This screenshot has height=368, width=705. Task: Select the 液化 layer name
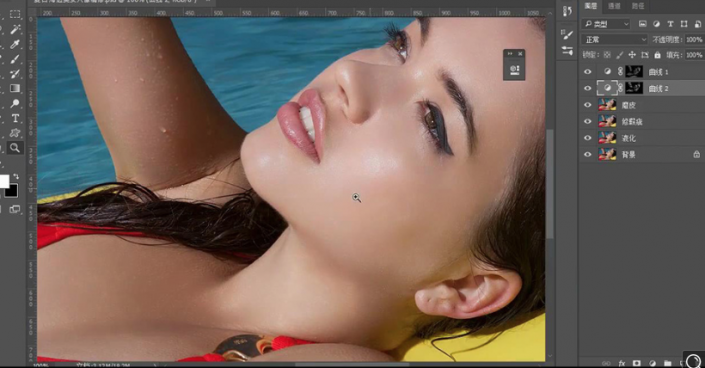click(x=629, y=138)
